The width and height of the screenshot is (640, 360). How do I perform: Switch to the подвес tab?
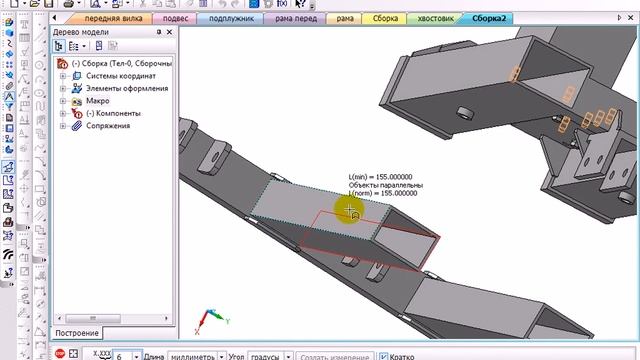tap(175, 18)
